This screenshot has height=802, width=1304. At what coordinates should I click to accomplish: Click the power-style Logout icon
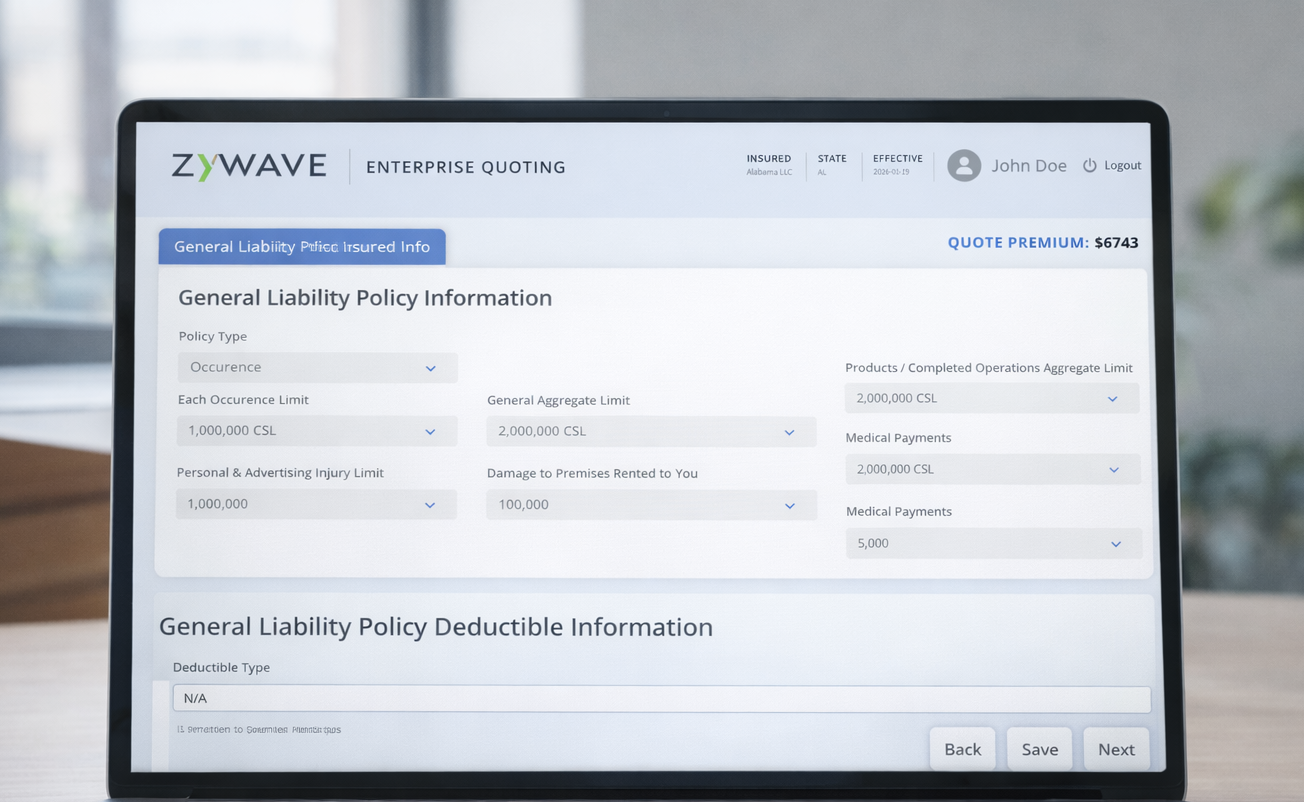point(1089,165)
